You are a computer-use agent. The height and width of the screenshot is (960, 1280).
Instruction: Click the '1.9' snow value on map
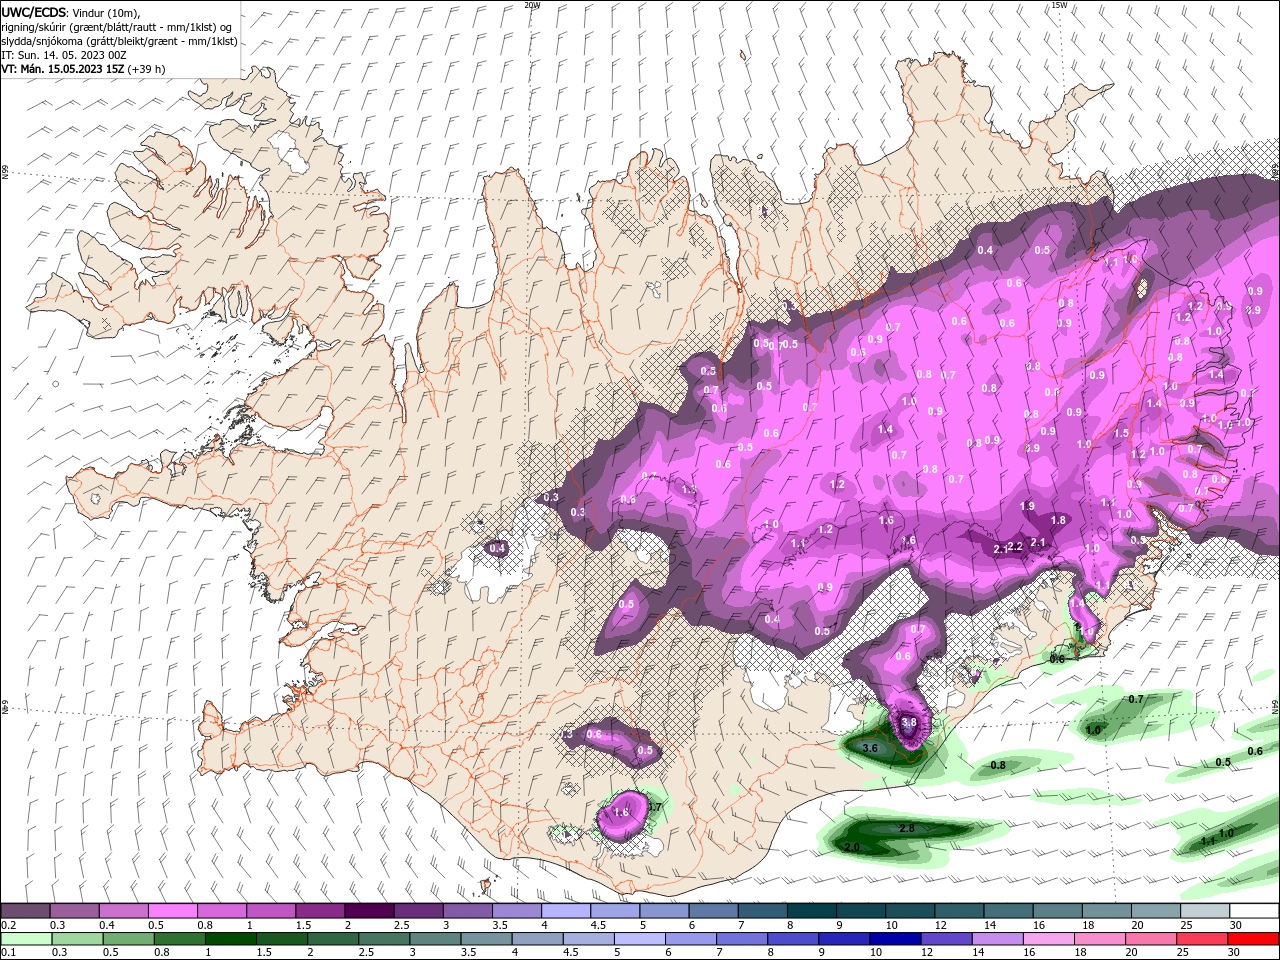1027,507
